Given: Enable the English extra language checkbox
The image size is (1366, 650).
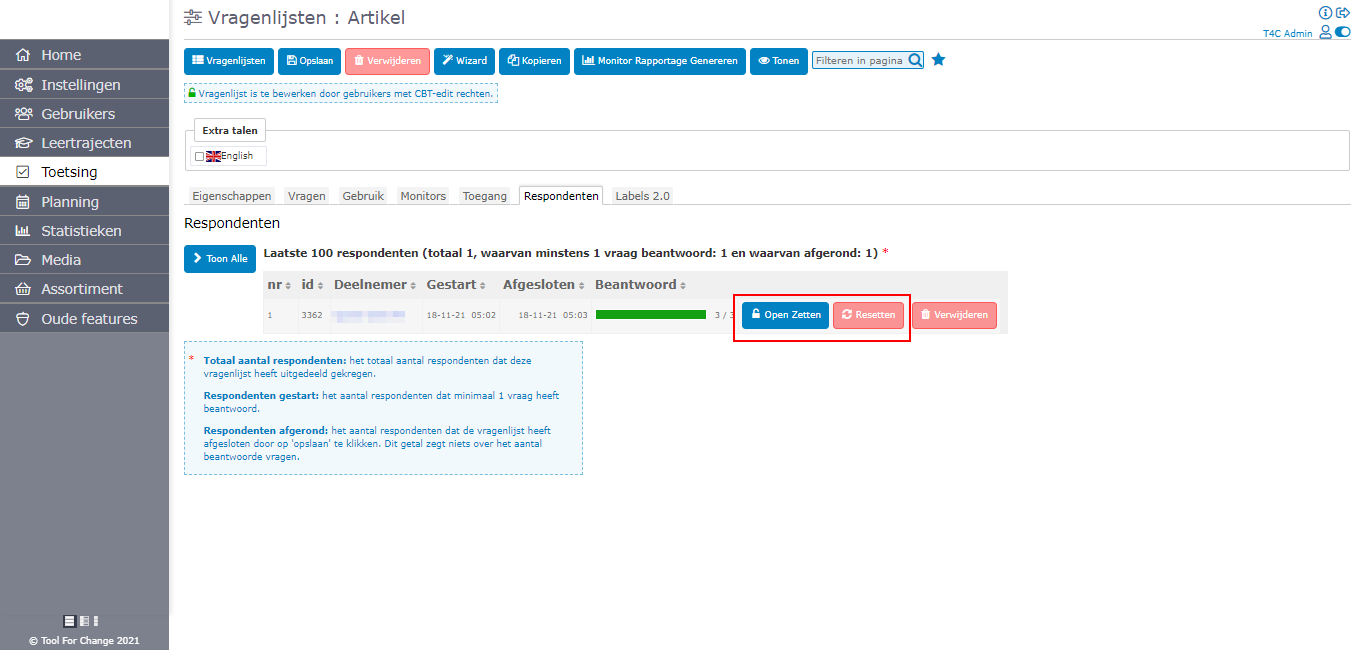Looking at the screenshot, I should (199, 156).
